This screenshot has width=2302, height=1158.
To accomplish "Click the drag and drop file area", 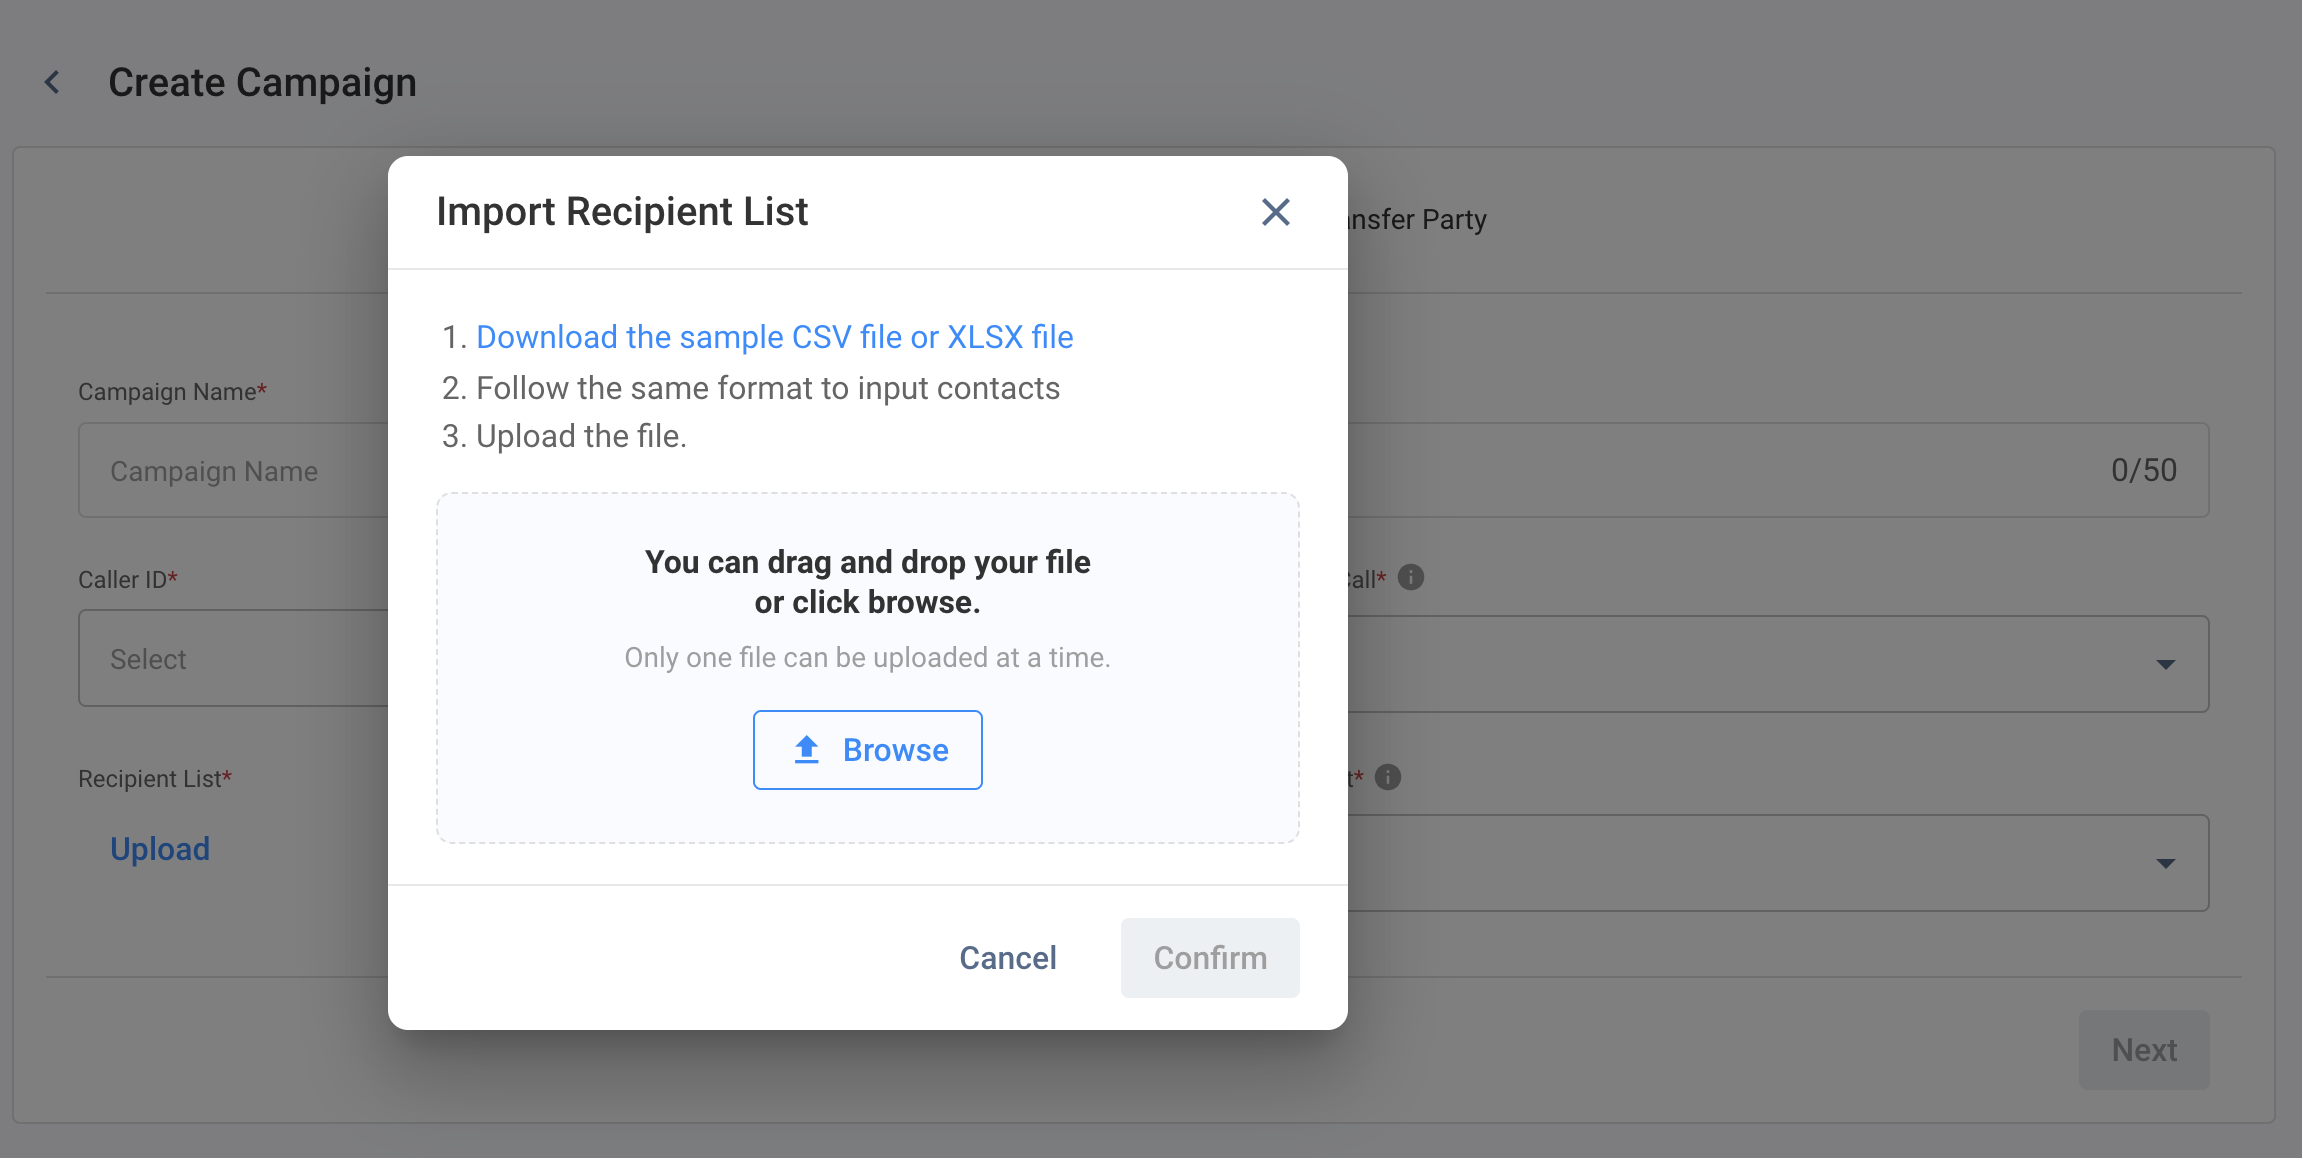I will (867, 668).
